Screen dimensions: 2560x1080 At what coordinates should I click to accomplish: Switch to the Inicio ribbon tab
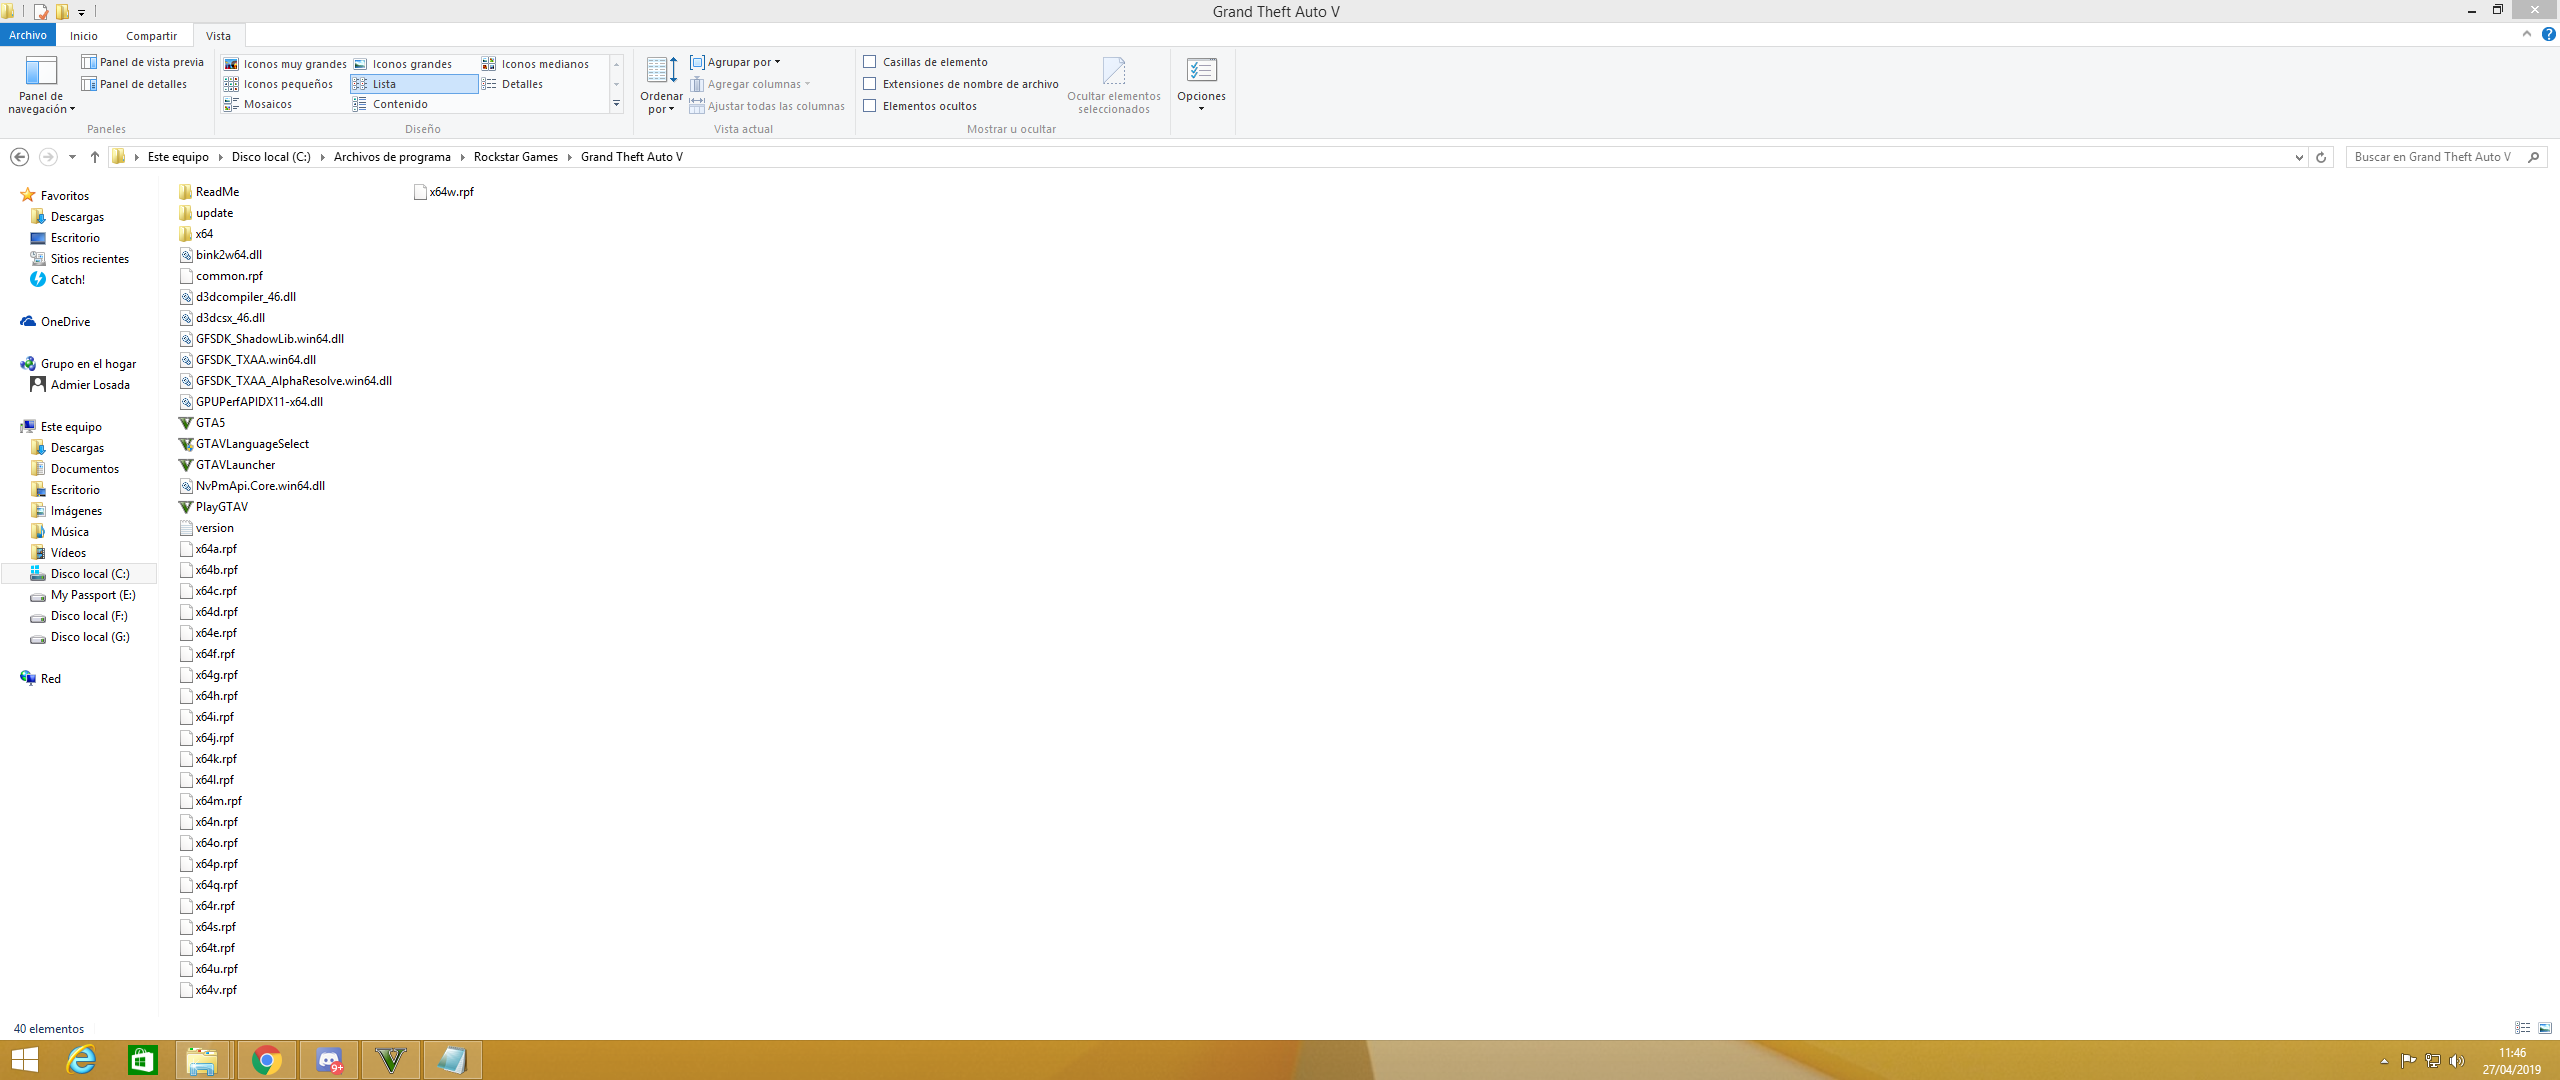[x=84, y=36]
